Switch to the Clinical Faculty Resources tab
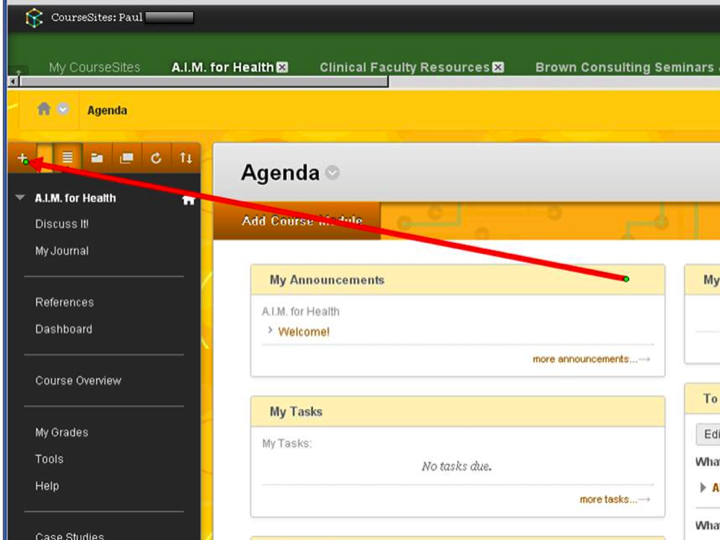Viewport: 720px width, 540px height. click(x=405, y=68)
